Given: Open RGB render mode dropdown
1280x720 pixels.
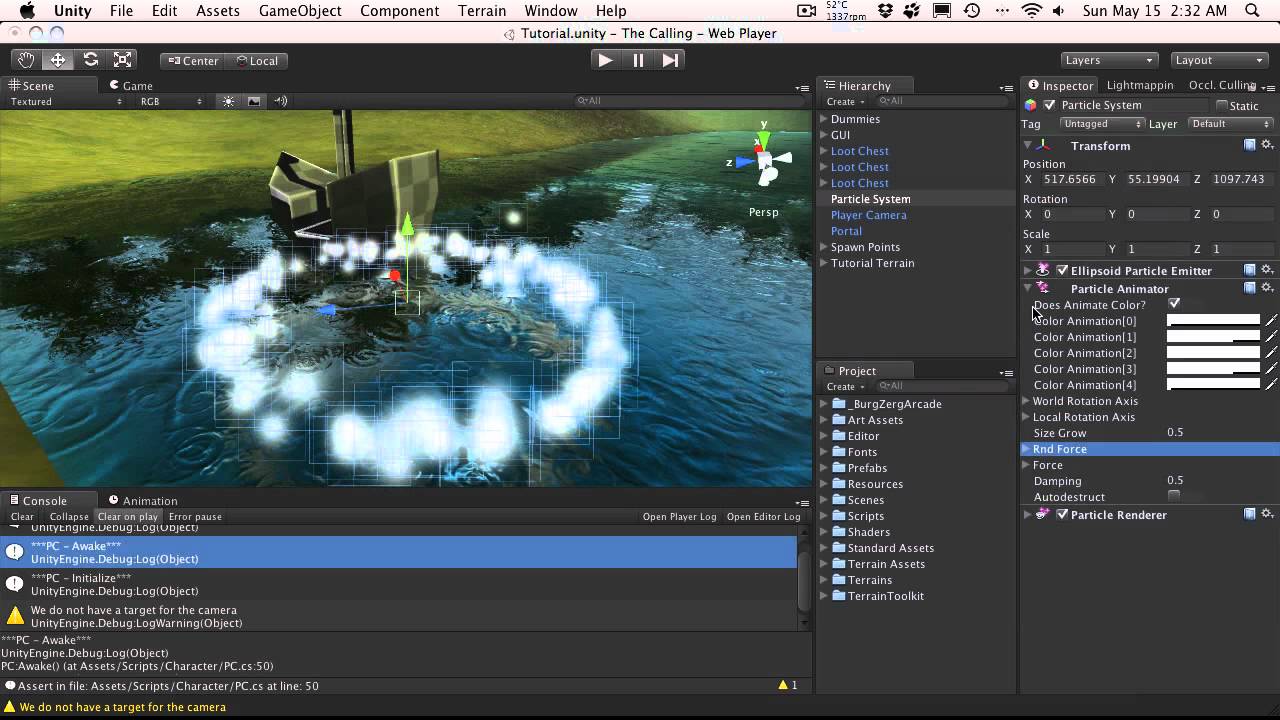Looking at the screenshot, I should click(x=171, y=101).
